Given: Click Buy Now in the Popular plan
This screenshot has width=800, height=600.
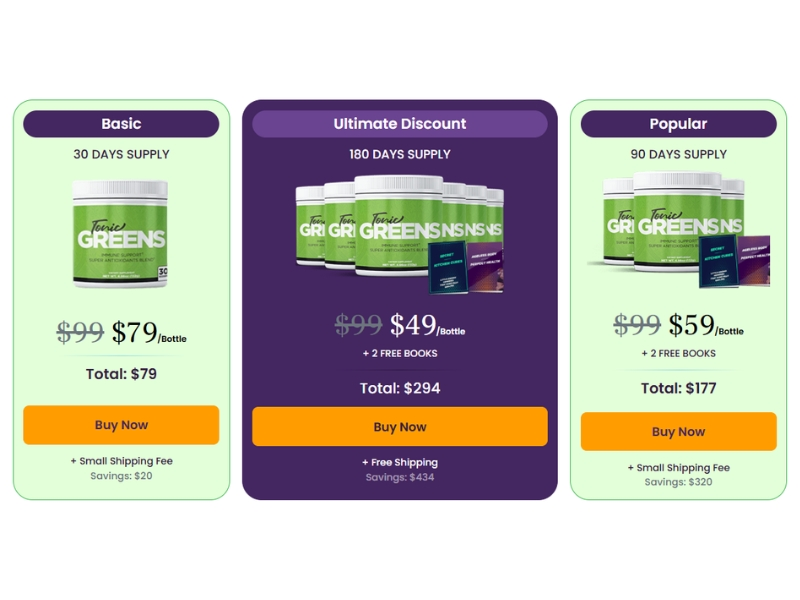Looking at the screenshot, I should [678, 432].
